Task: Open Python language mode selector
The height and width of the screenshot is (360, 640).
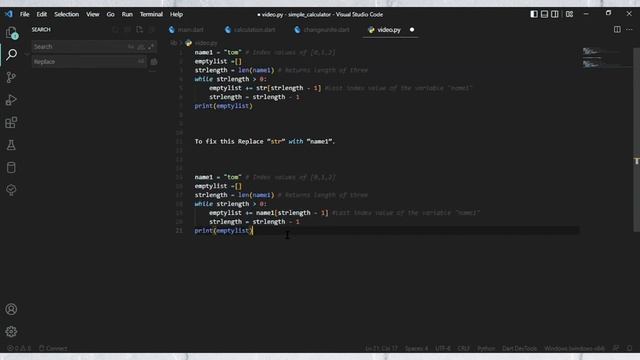Action: pyautogui.click(x=486, y=348)
